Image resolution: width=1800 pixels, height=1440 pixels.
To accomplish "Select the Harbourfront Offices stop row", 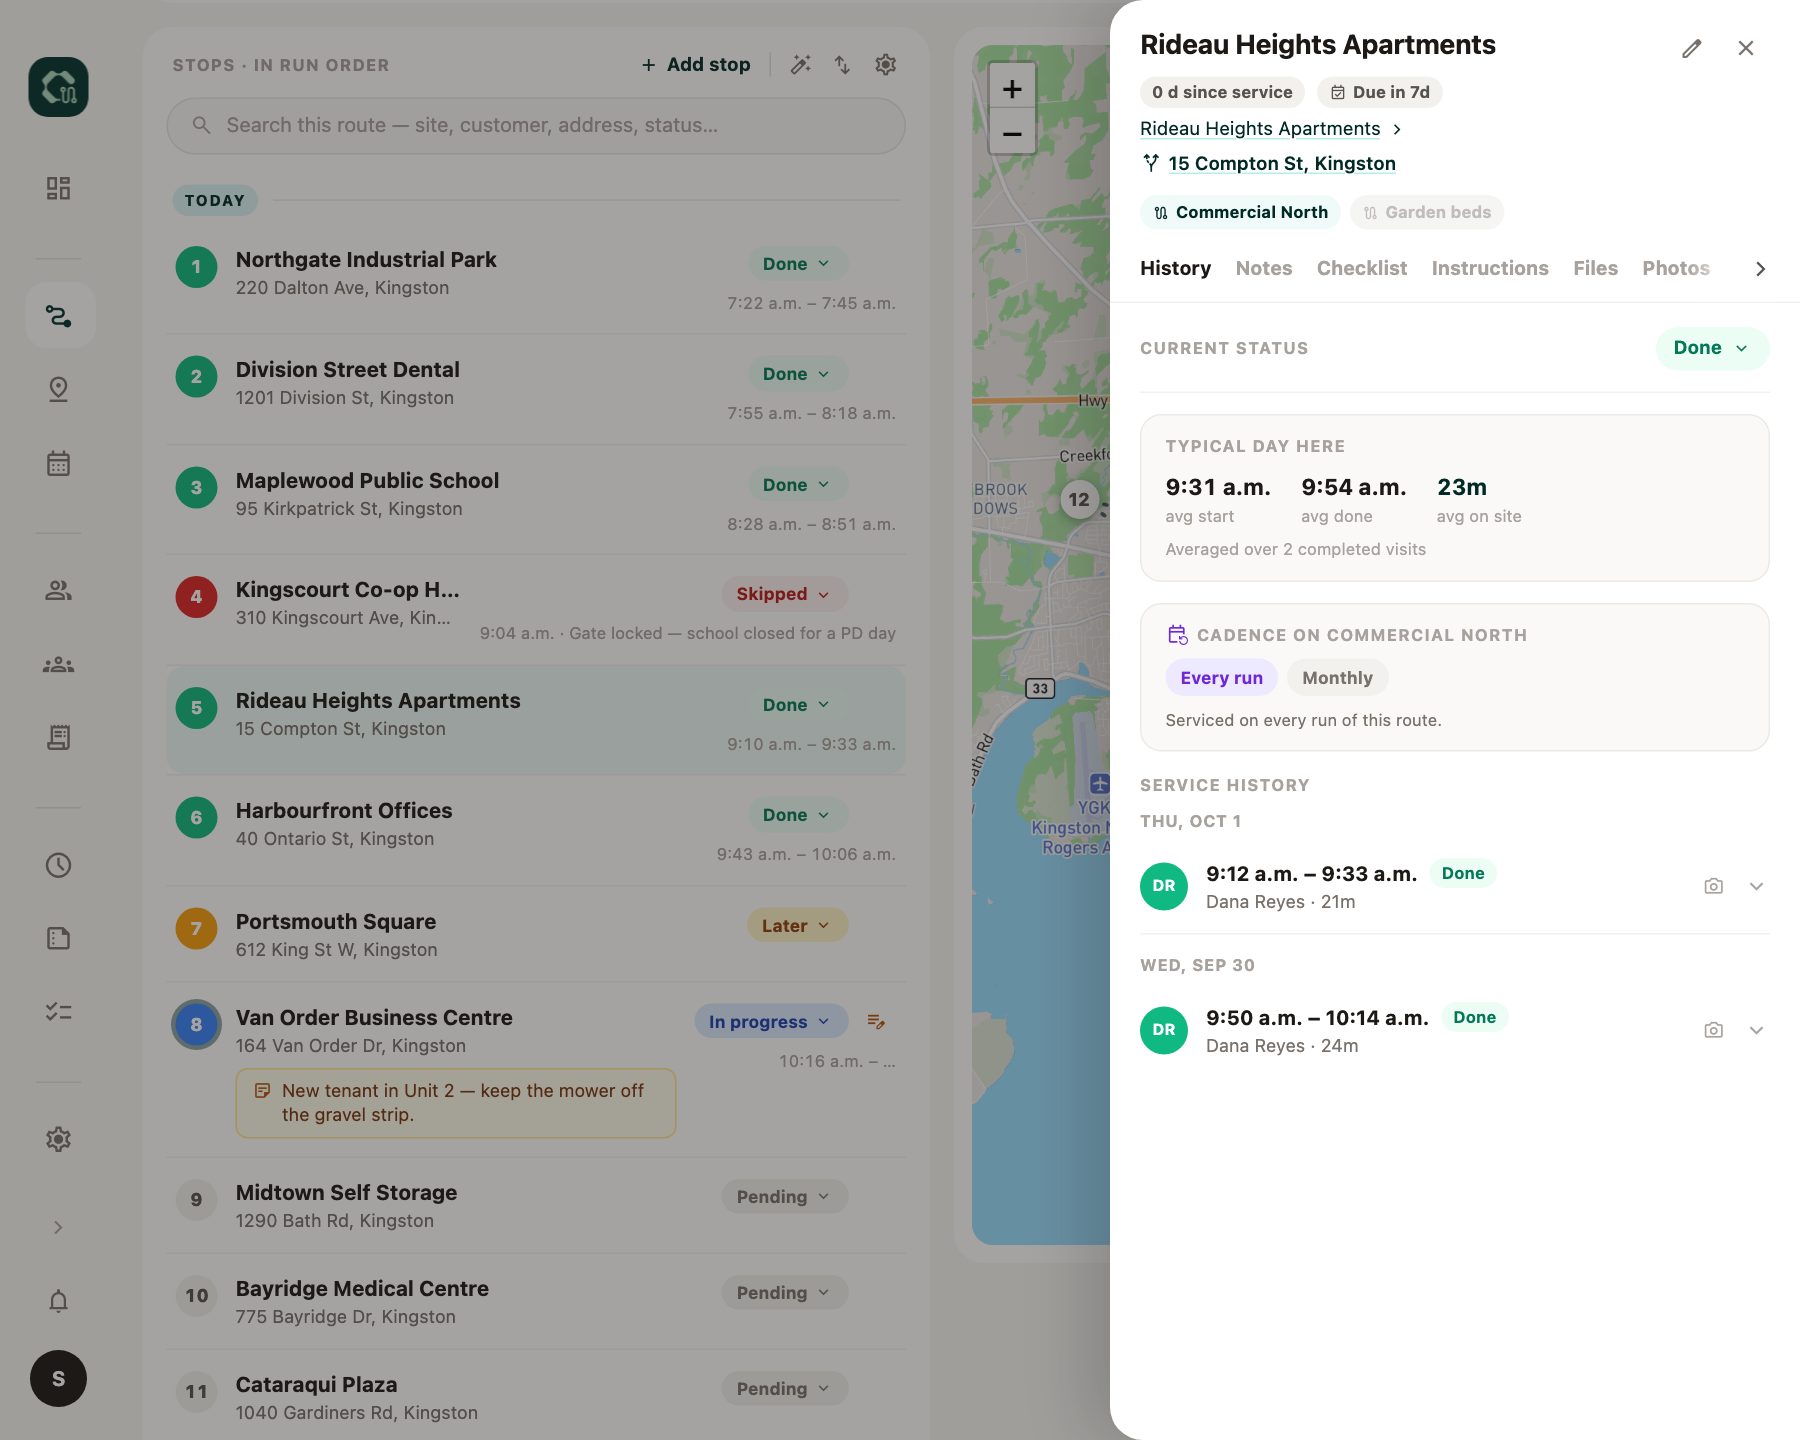I will coord(536,830).
